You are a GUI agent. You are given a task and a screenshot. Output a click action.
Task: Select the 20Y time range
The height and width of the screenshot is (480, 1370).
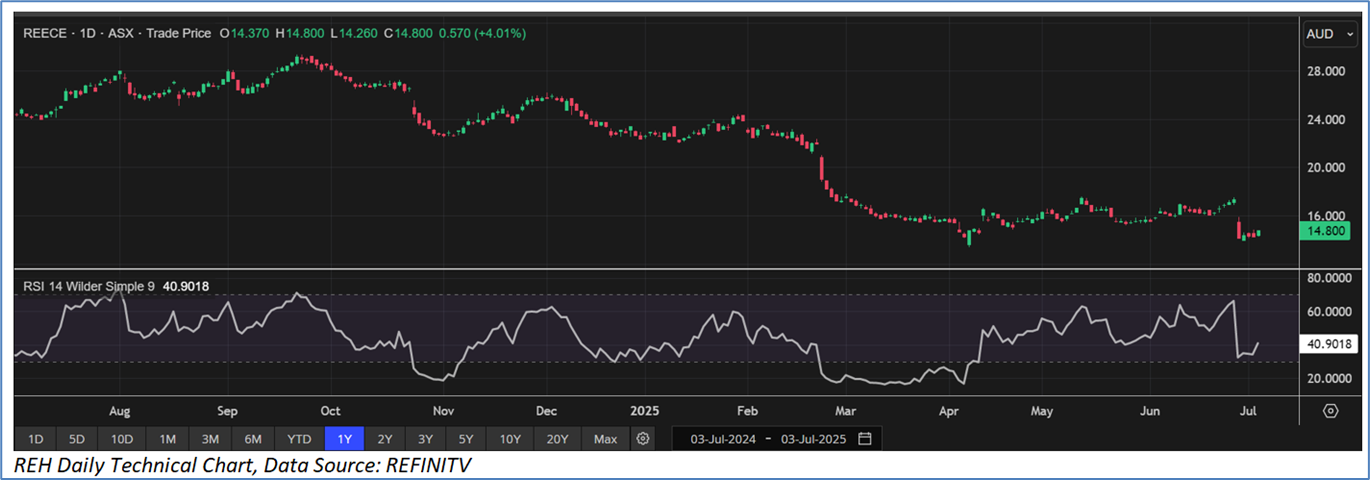[x=557, y=439]
